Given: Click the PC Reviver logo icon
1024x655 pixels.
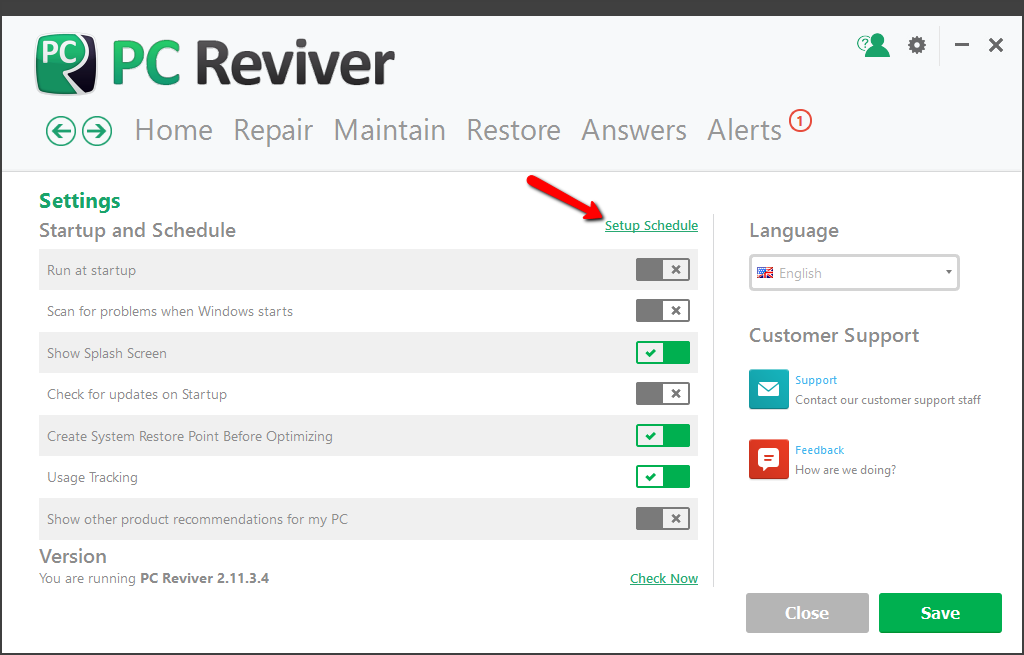Looking at the screenshot, I should pos(66,64).
